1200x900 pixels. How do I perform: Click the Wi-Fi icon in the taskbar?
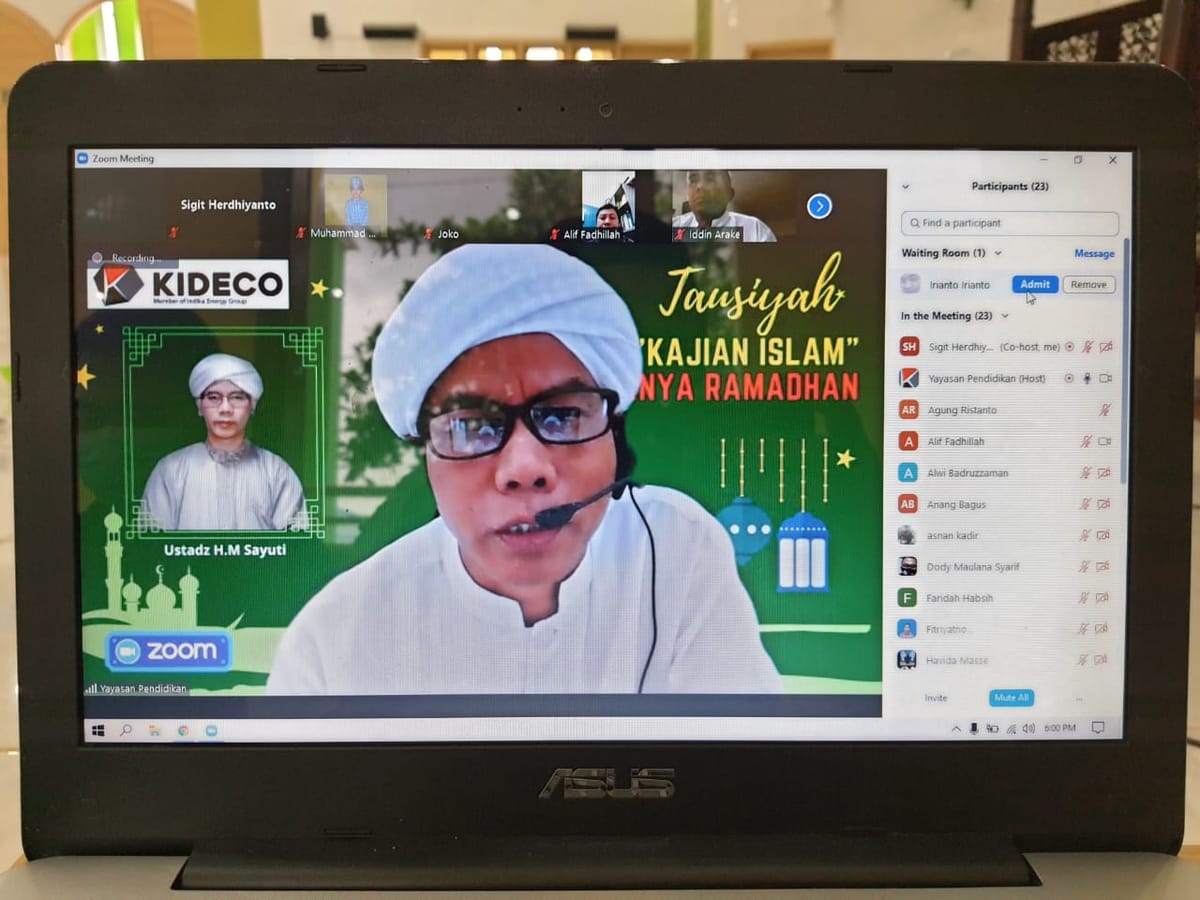(x=1013, y=729)
